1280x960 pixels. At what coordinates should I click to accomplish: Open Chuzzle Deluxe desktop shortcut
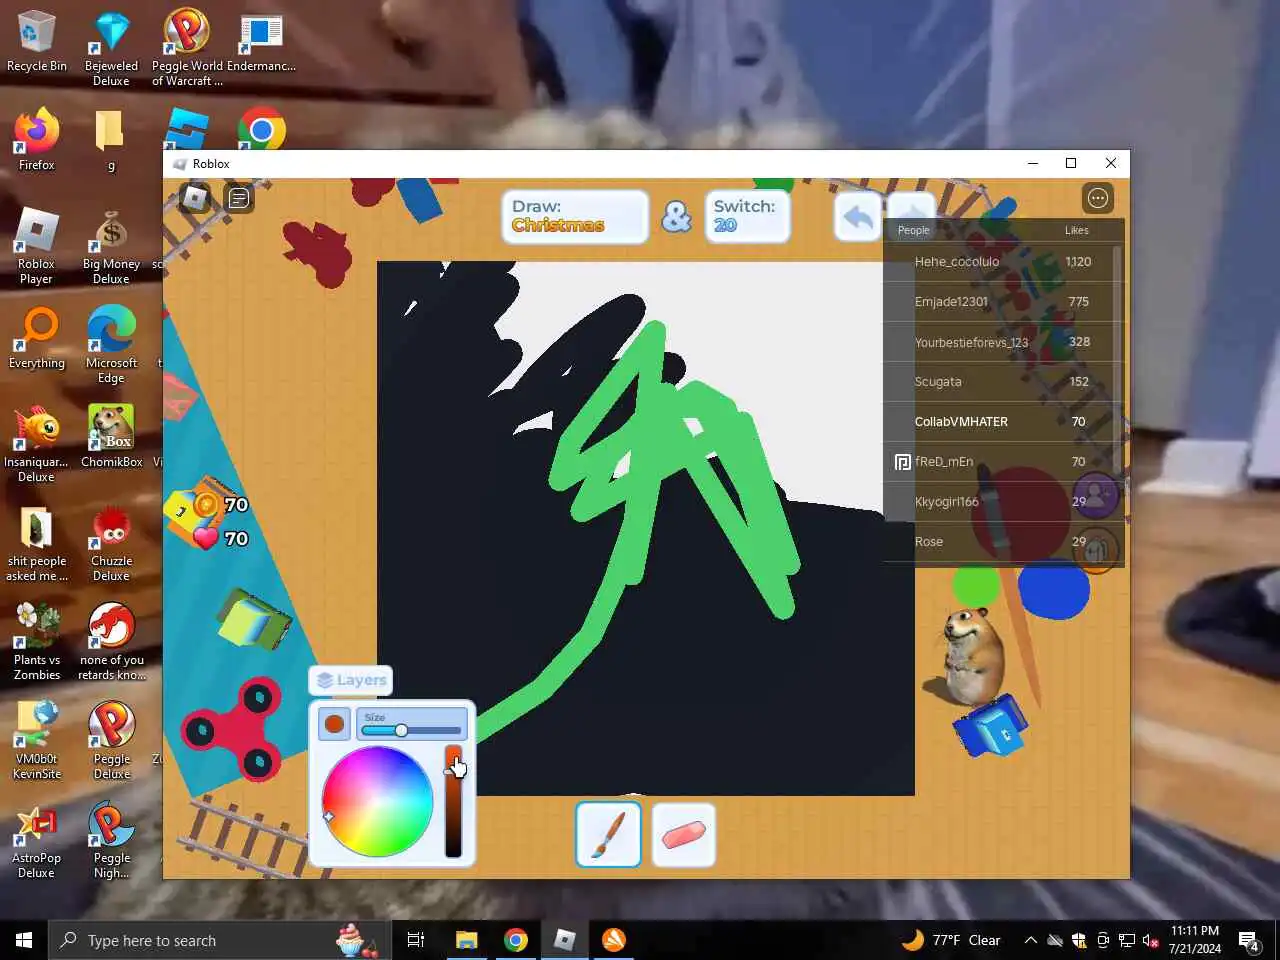(111, 543)
